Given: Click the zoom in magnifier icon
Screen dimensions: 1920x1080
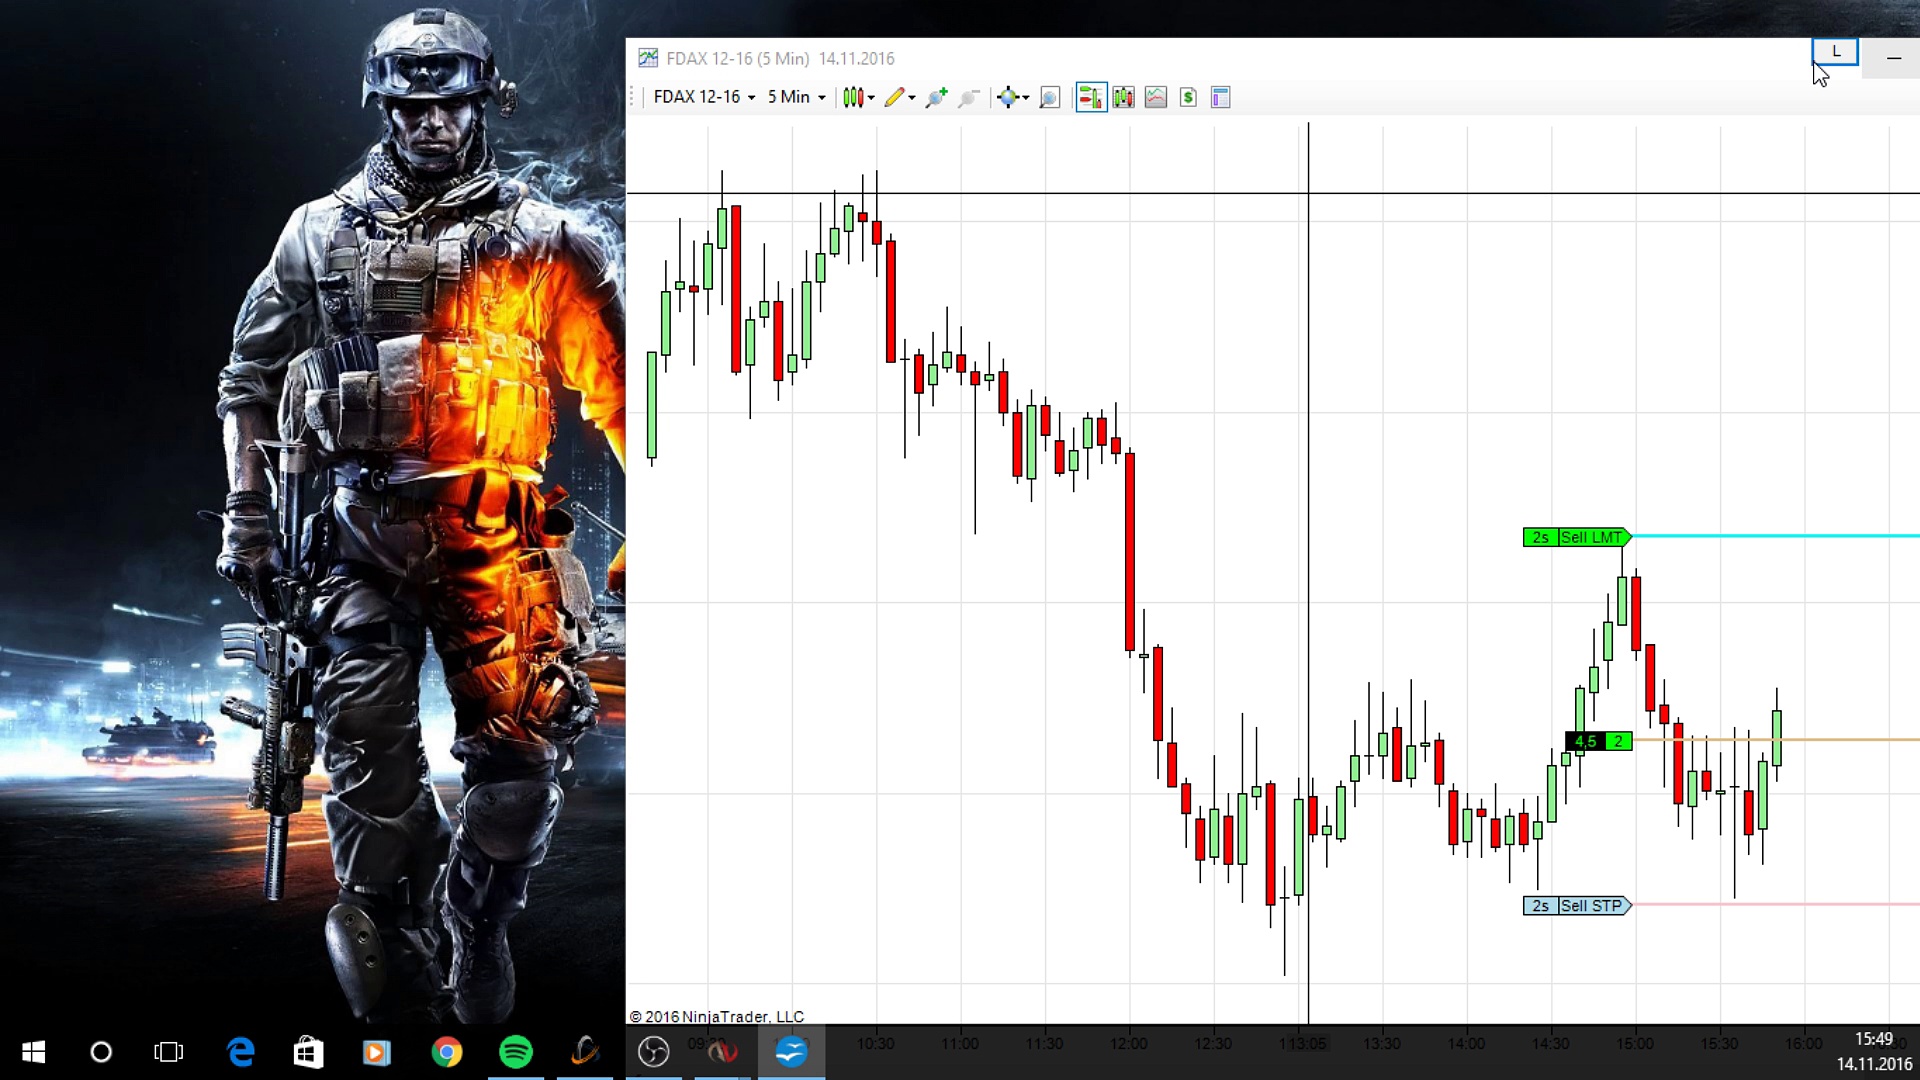Looking at the screenshot, I should coord(936,97).
